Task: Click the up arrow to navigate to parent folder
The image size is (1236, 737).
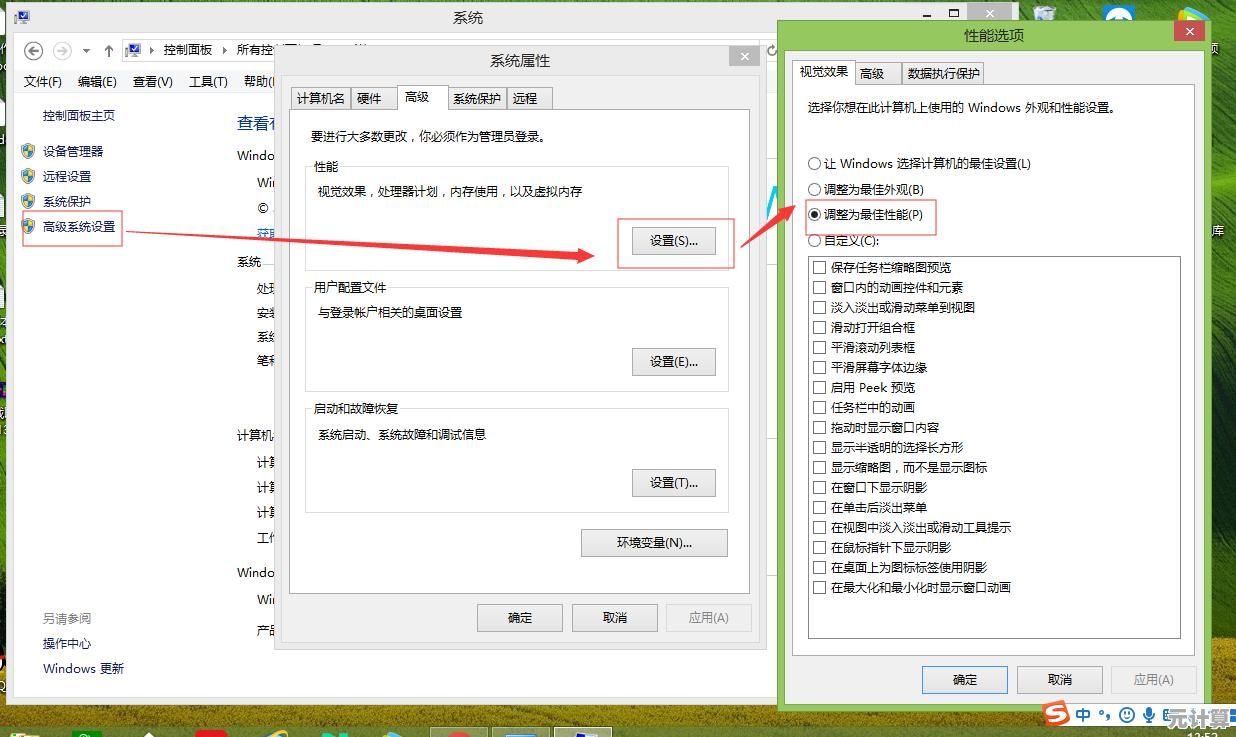Action: 109,50
